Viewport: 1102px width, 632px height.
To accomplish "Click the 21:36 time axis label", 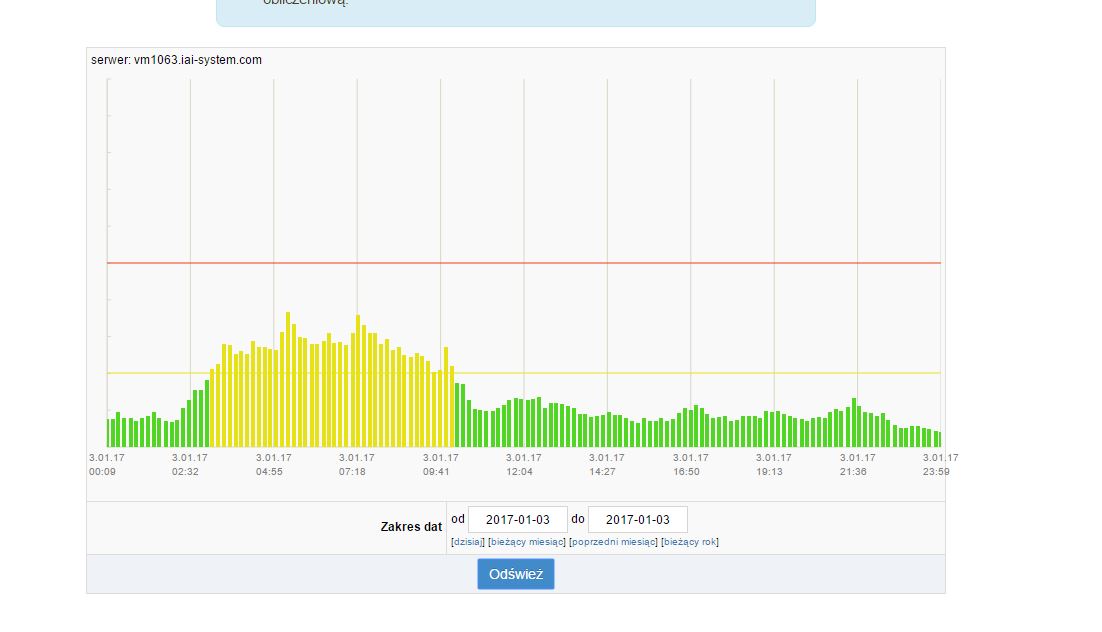I will point(853,472).
